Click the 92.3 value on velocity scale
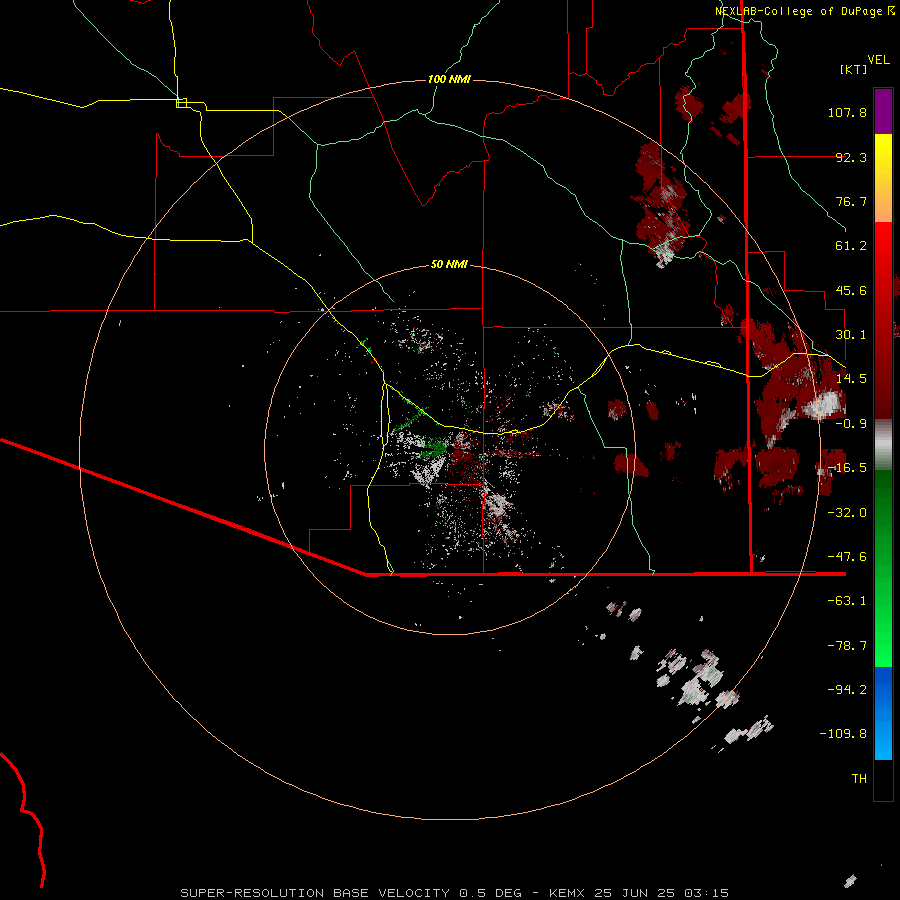This screenshot has width=900, height=900. [x=851, y=157]
